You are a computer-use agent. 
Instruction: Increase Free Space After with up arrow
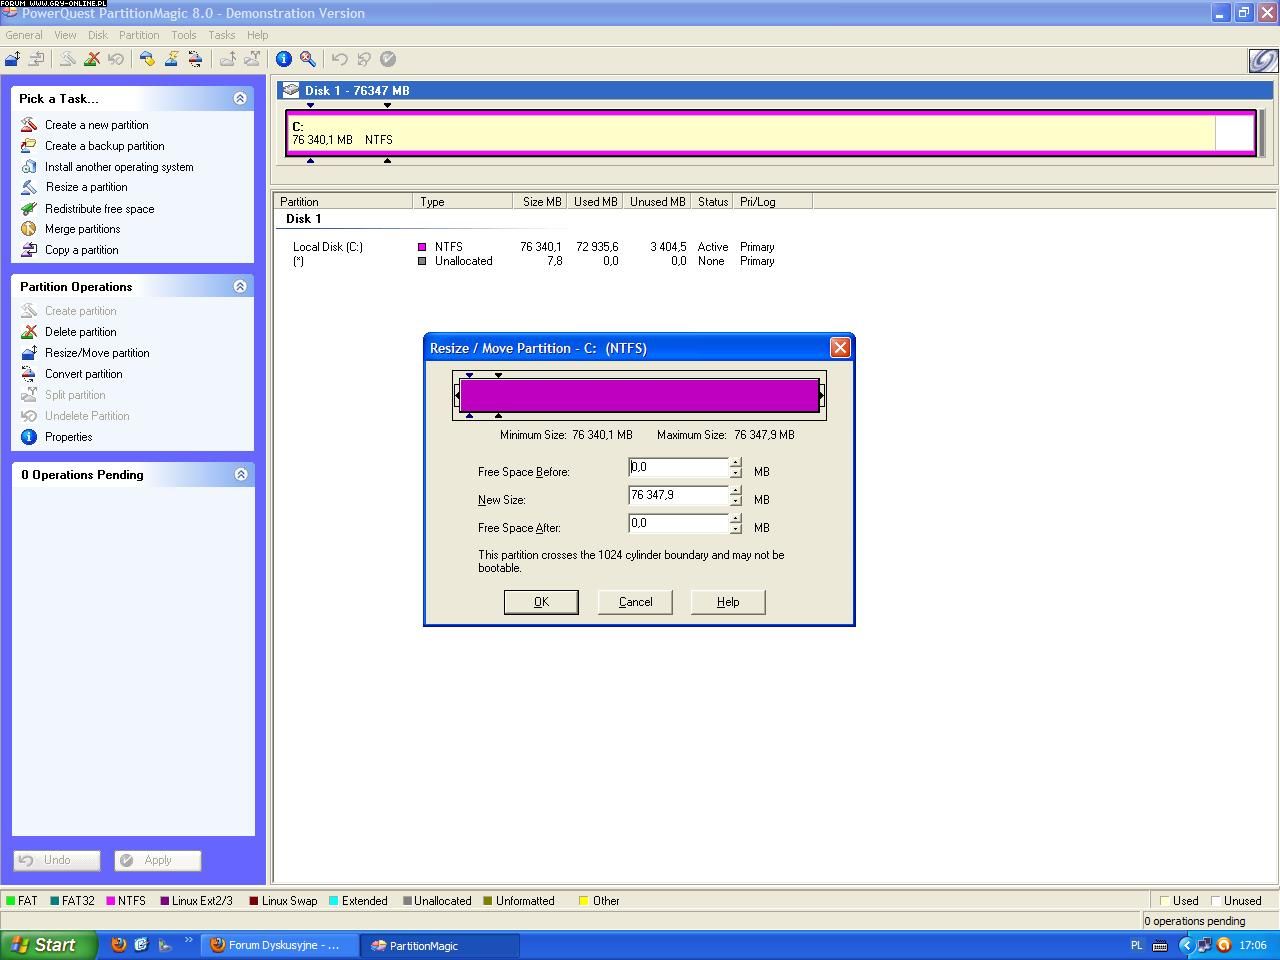tap(736, 519)
